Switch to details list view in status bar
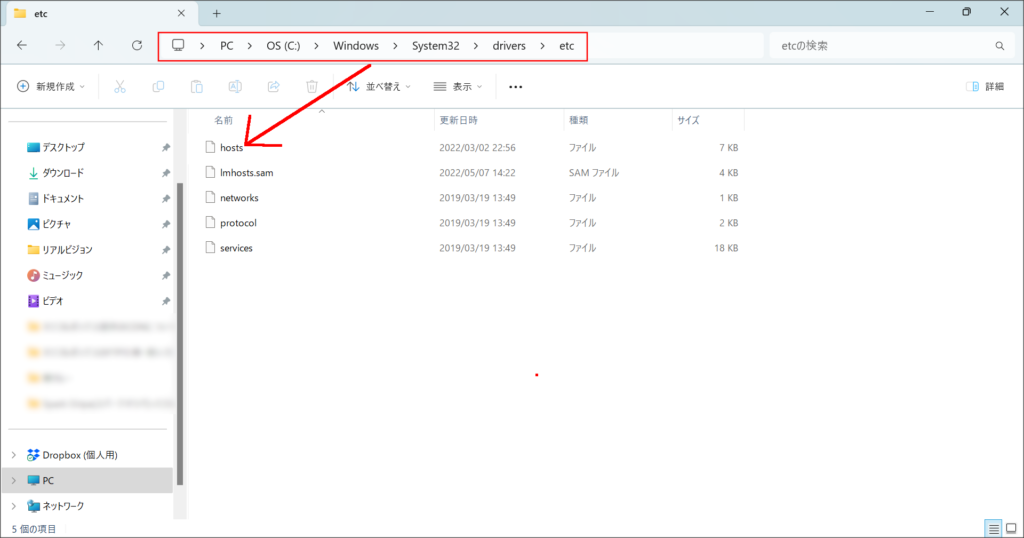Screen dimensions: 1024x538 [x=993, y=528]
